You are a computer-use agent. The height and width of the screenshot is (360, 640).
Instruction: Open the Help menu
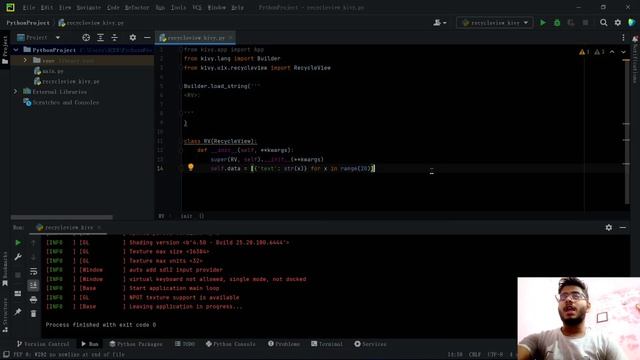pos(237,7)
